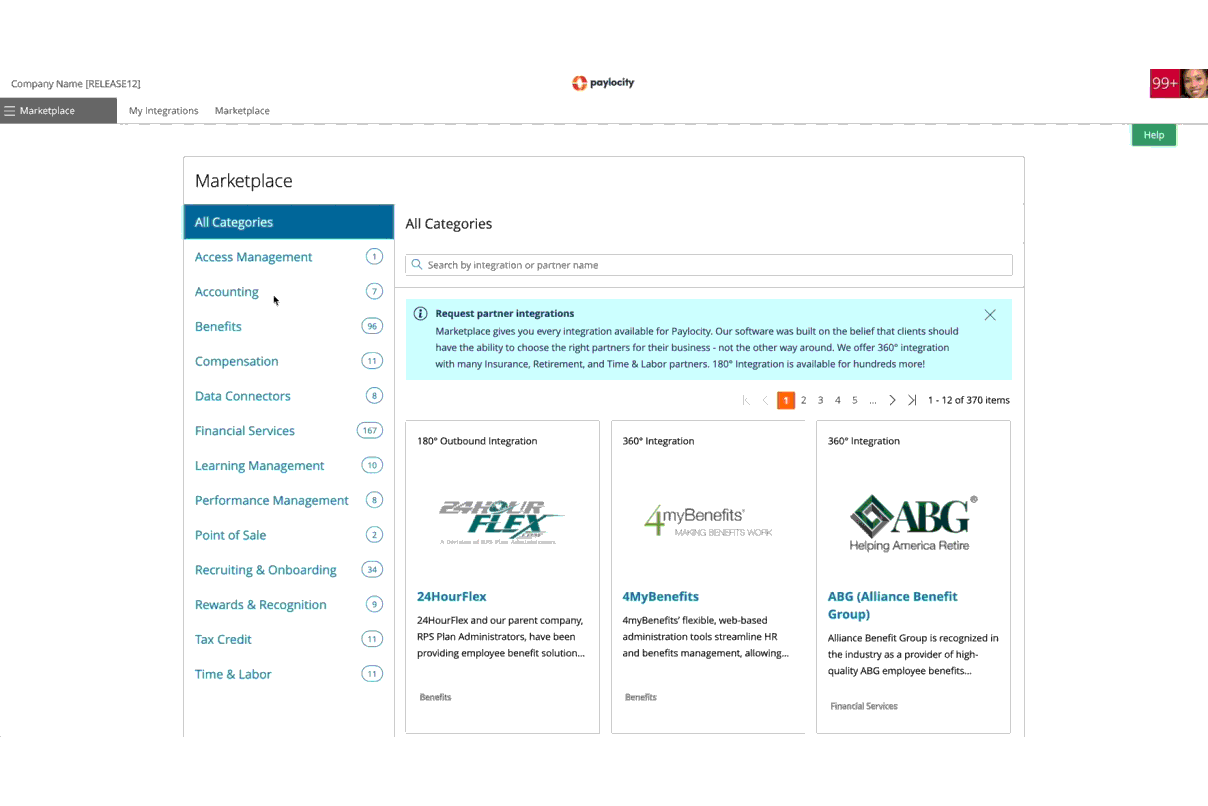The width and height of the screenshot is (1208, 806).
Task: Click the pagination ellipsis for more pages
Action: [873, 400]
